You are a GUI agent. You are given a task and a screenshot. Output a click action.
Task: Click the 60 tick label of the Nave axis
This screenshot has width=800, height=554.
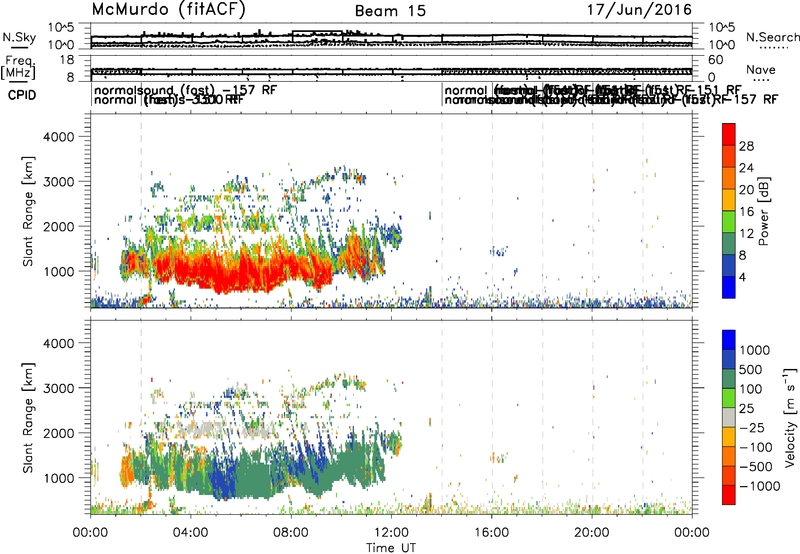716,60
